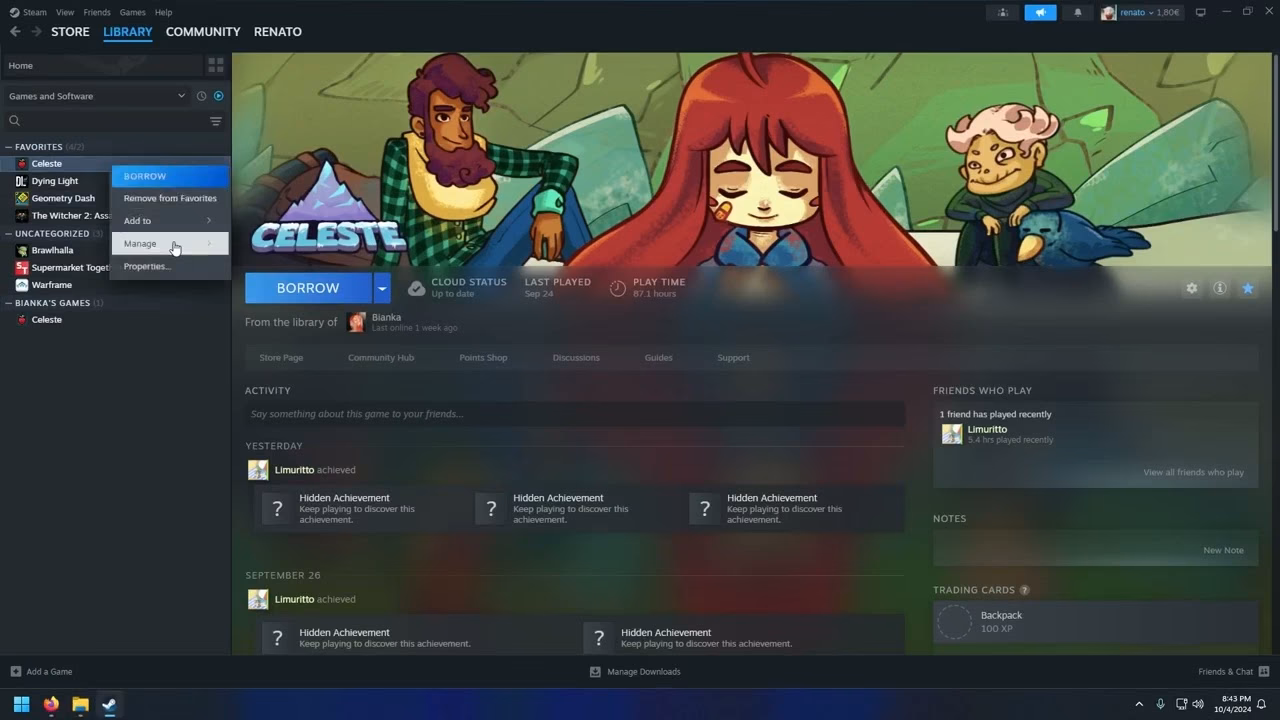This screenshot has height=720, width=1280.
Task: Open advanced filters icon beside search
Action: 216,121
